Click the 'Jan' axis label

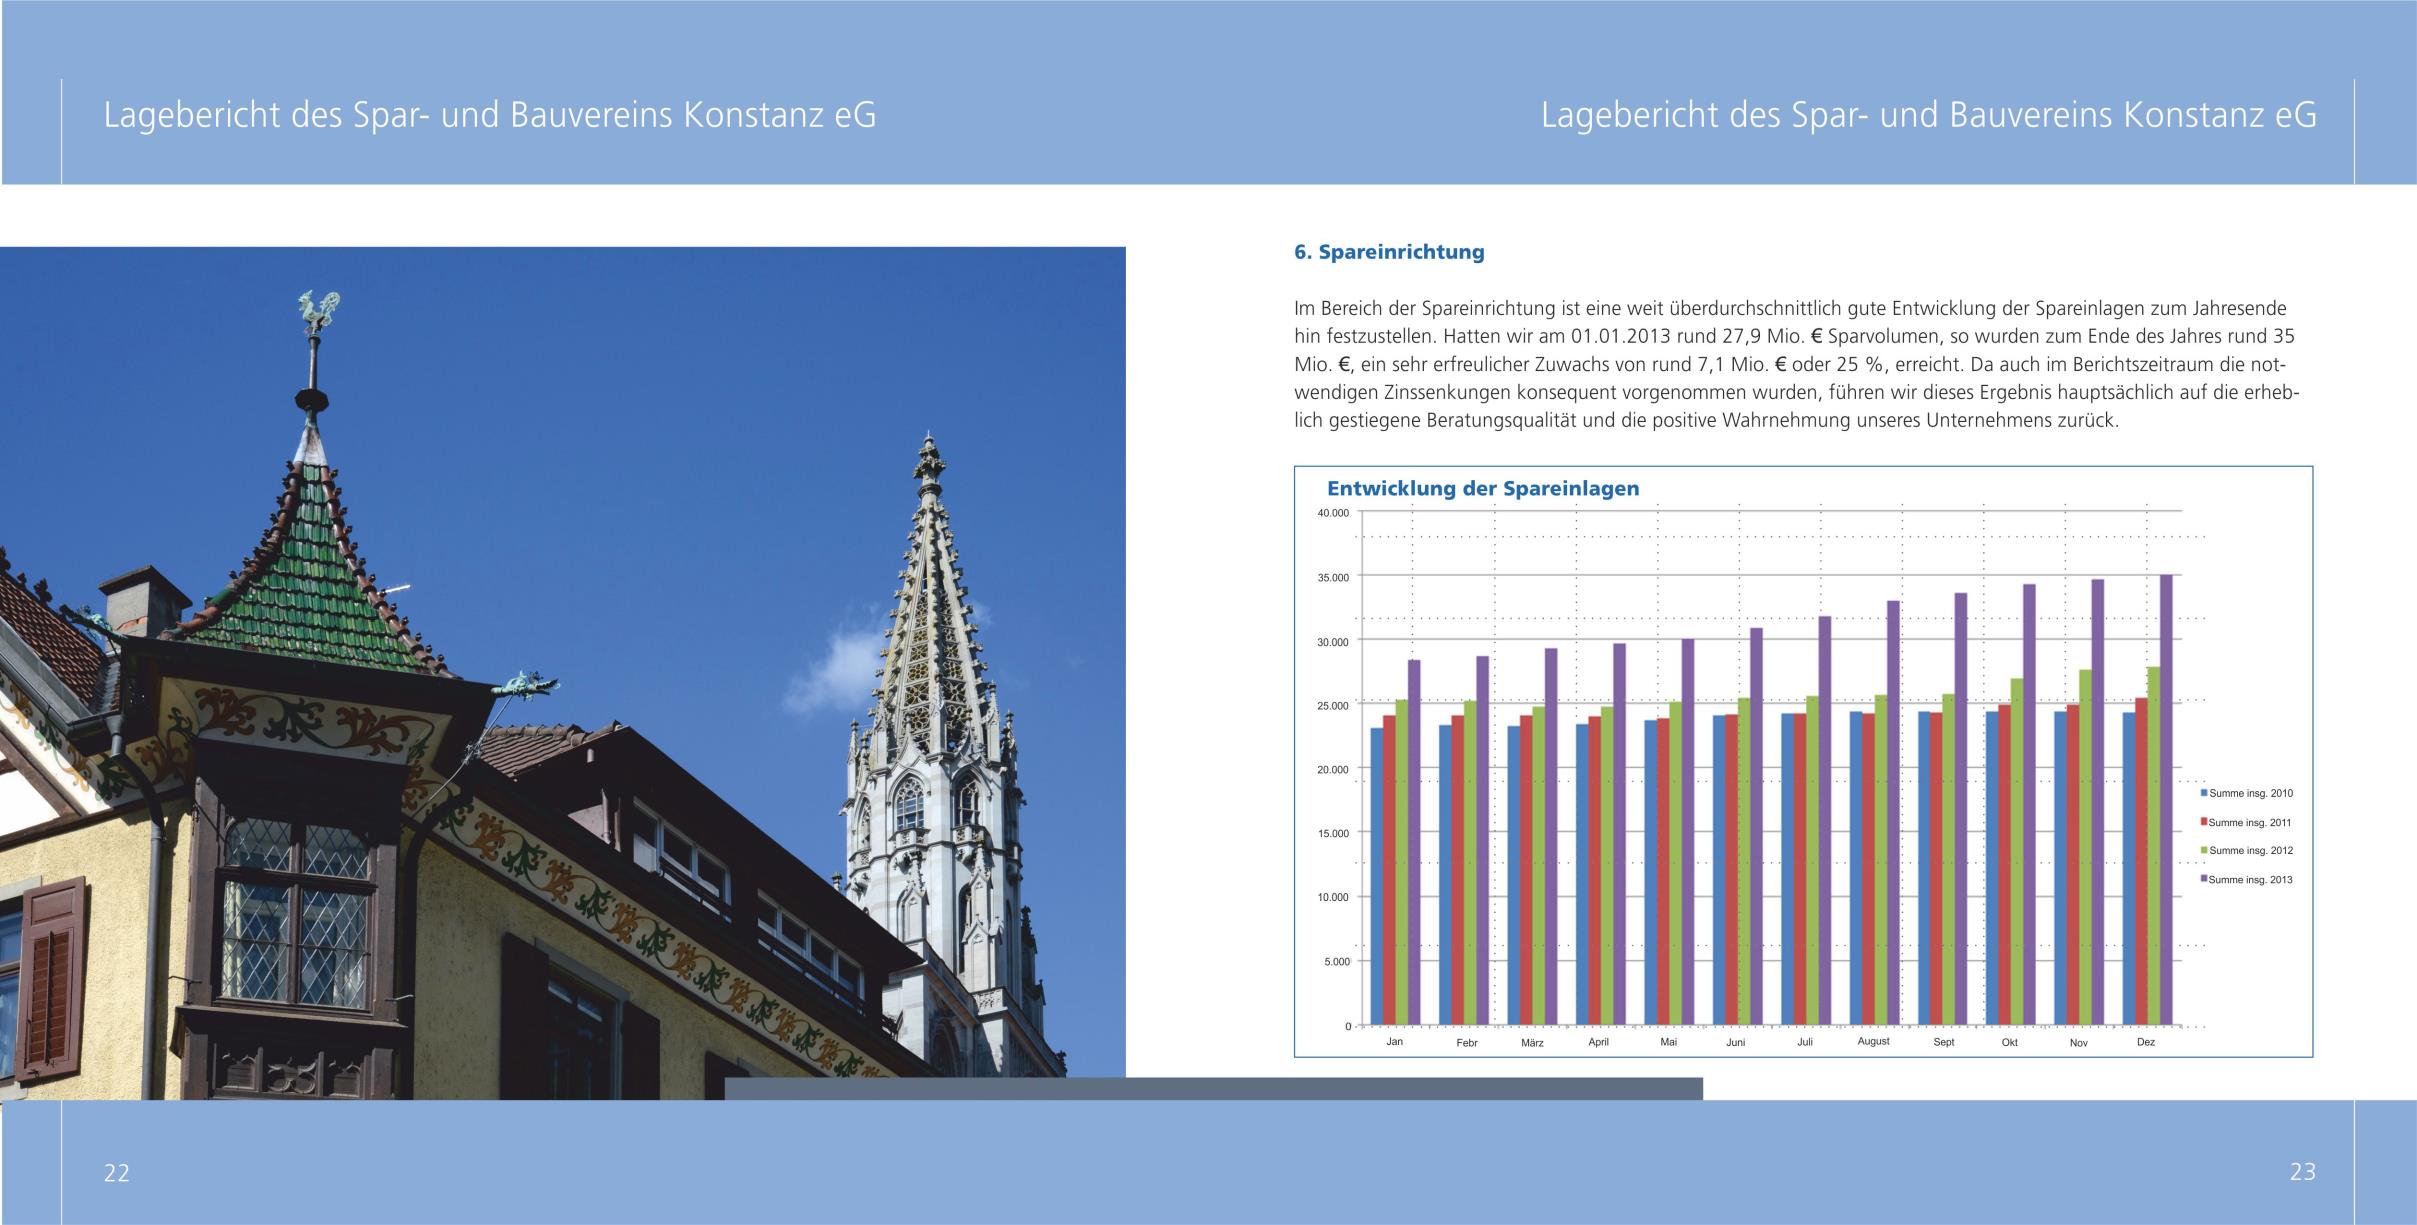tap(1394, 1042)
